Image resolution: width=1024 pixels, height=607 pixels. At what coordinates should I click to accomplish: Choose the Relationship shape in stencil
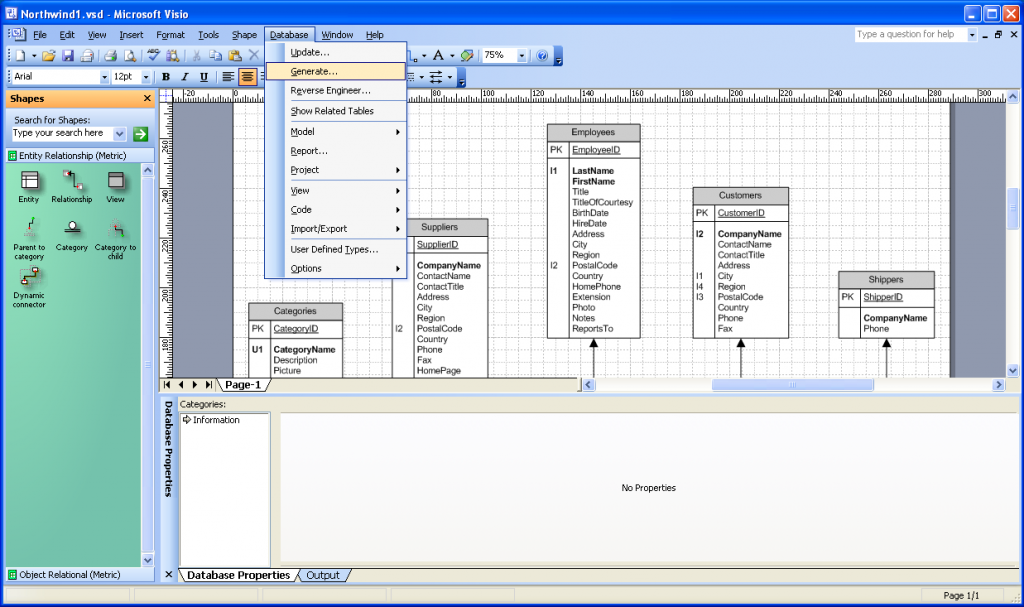point(72,187)
